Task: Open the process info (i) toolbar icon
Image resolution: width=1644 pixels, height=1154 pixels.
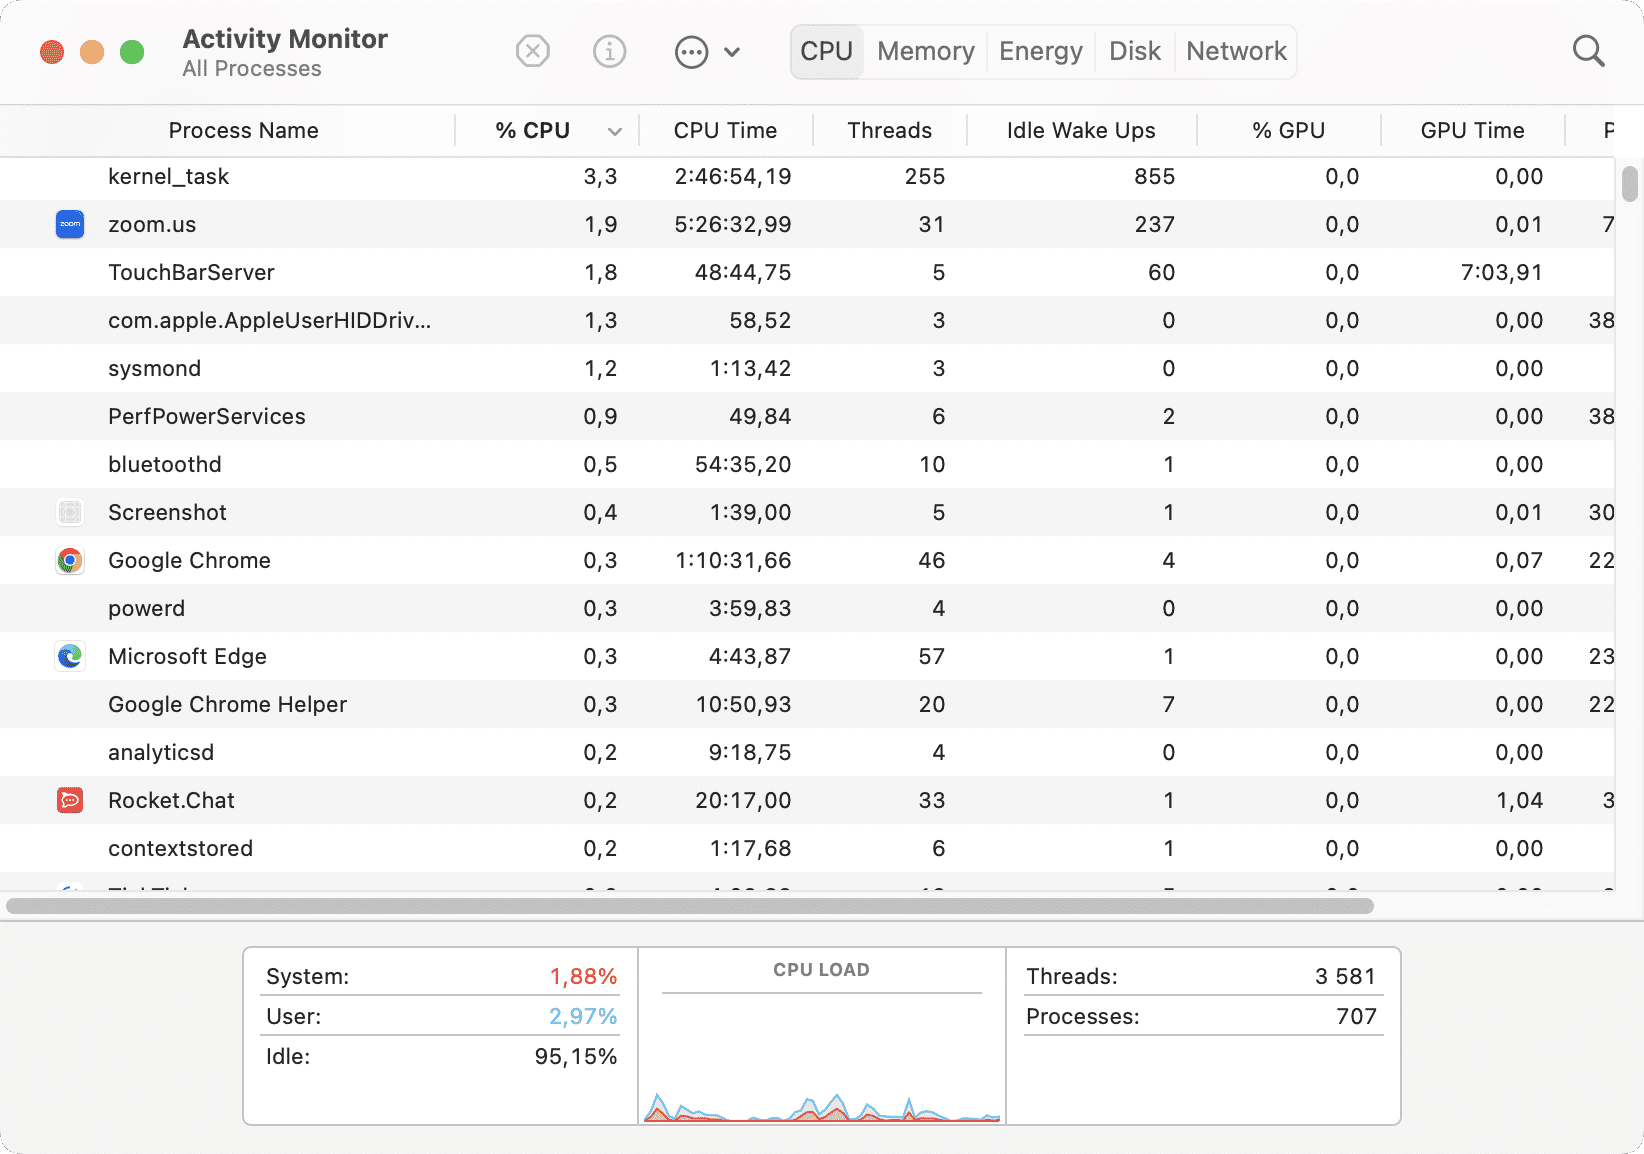Action: pos(609,51)
